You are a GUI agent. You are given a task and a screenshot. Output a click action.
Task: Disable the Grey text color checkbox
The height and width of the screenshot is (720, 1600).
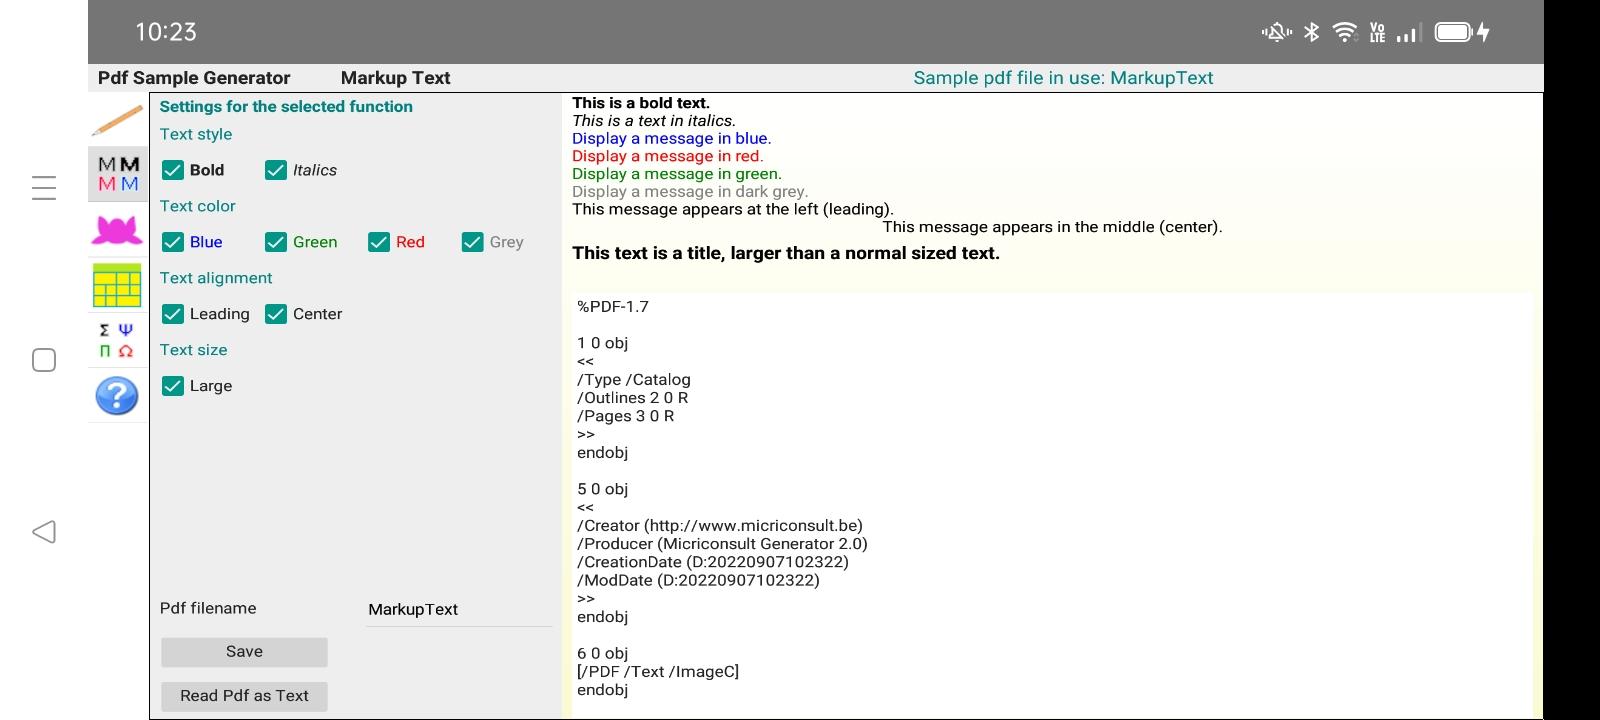(x=473, y=242)
